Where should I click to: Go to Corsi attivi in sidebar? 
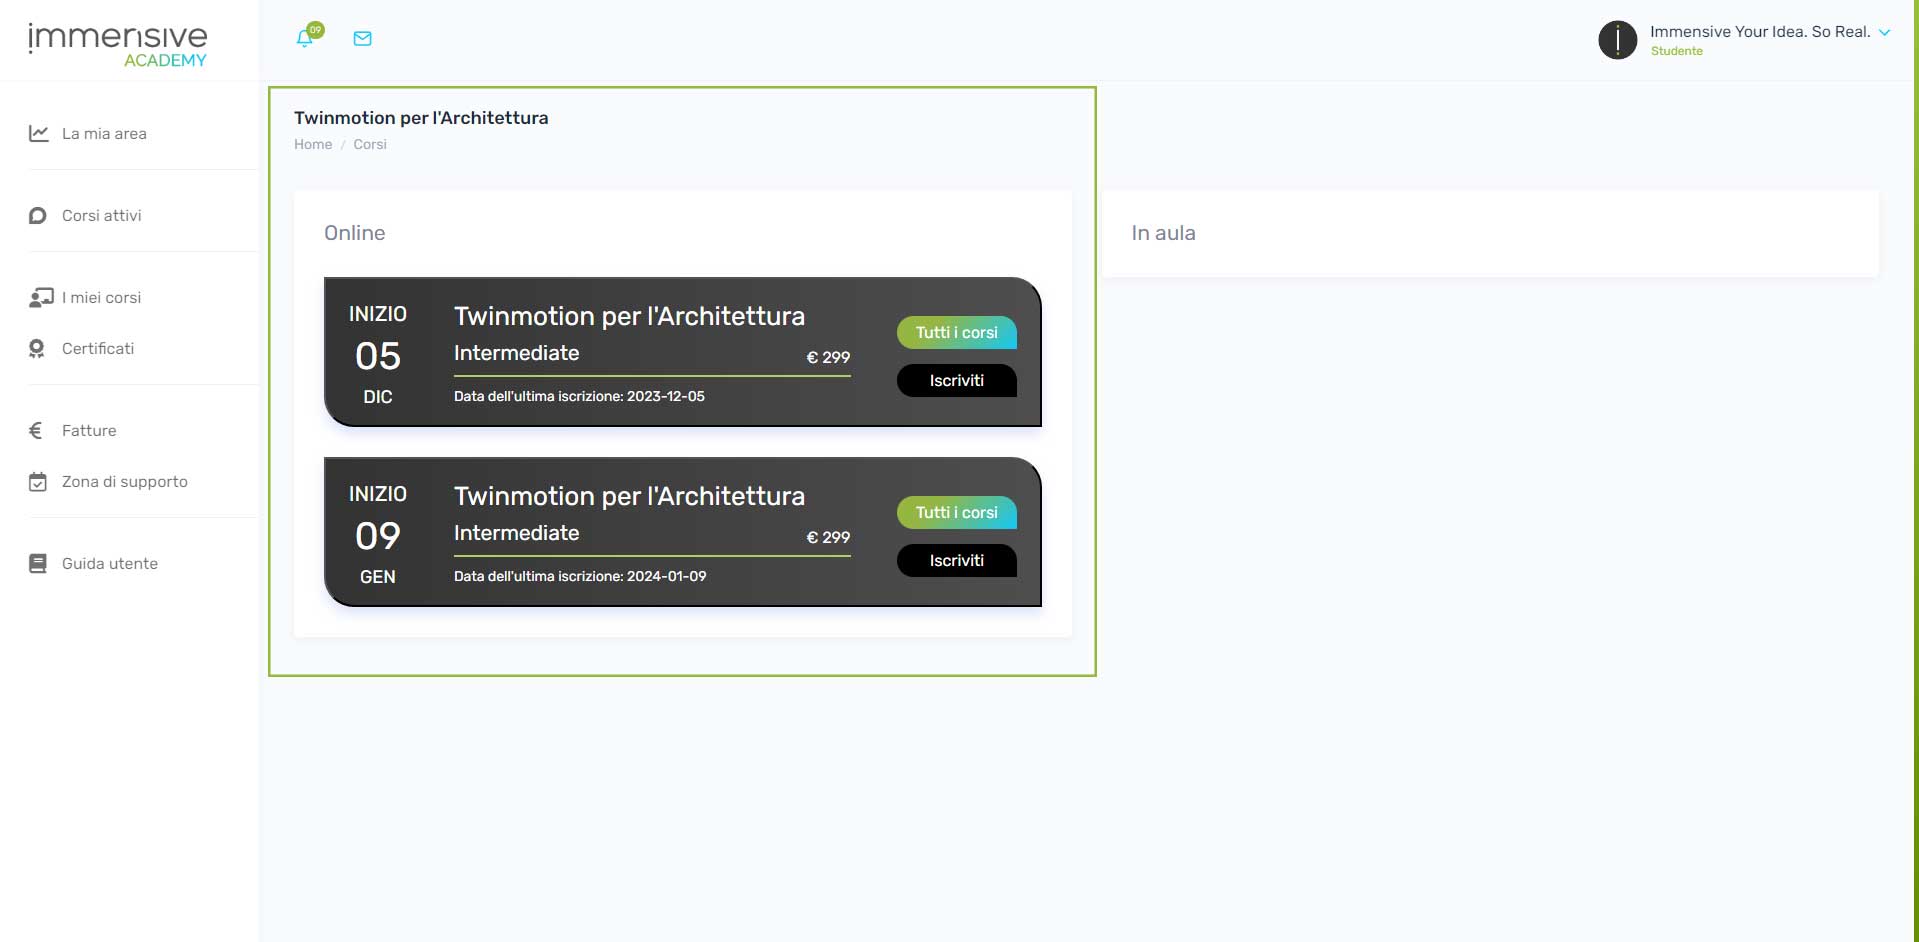click(101, 215)
